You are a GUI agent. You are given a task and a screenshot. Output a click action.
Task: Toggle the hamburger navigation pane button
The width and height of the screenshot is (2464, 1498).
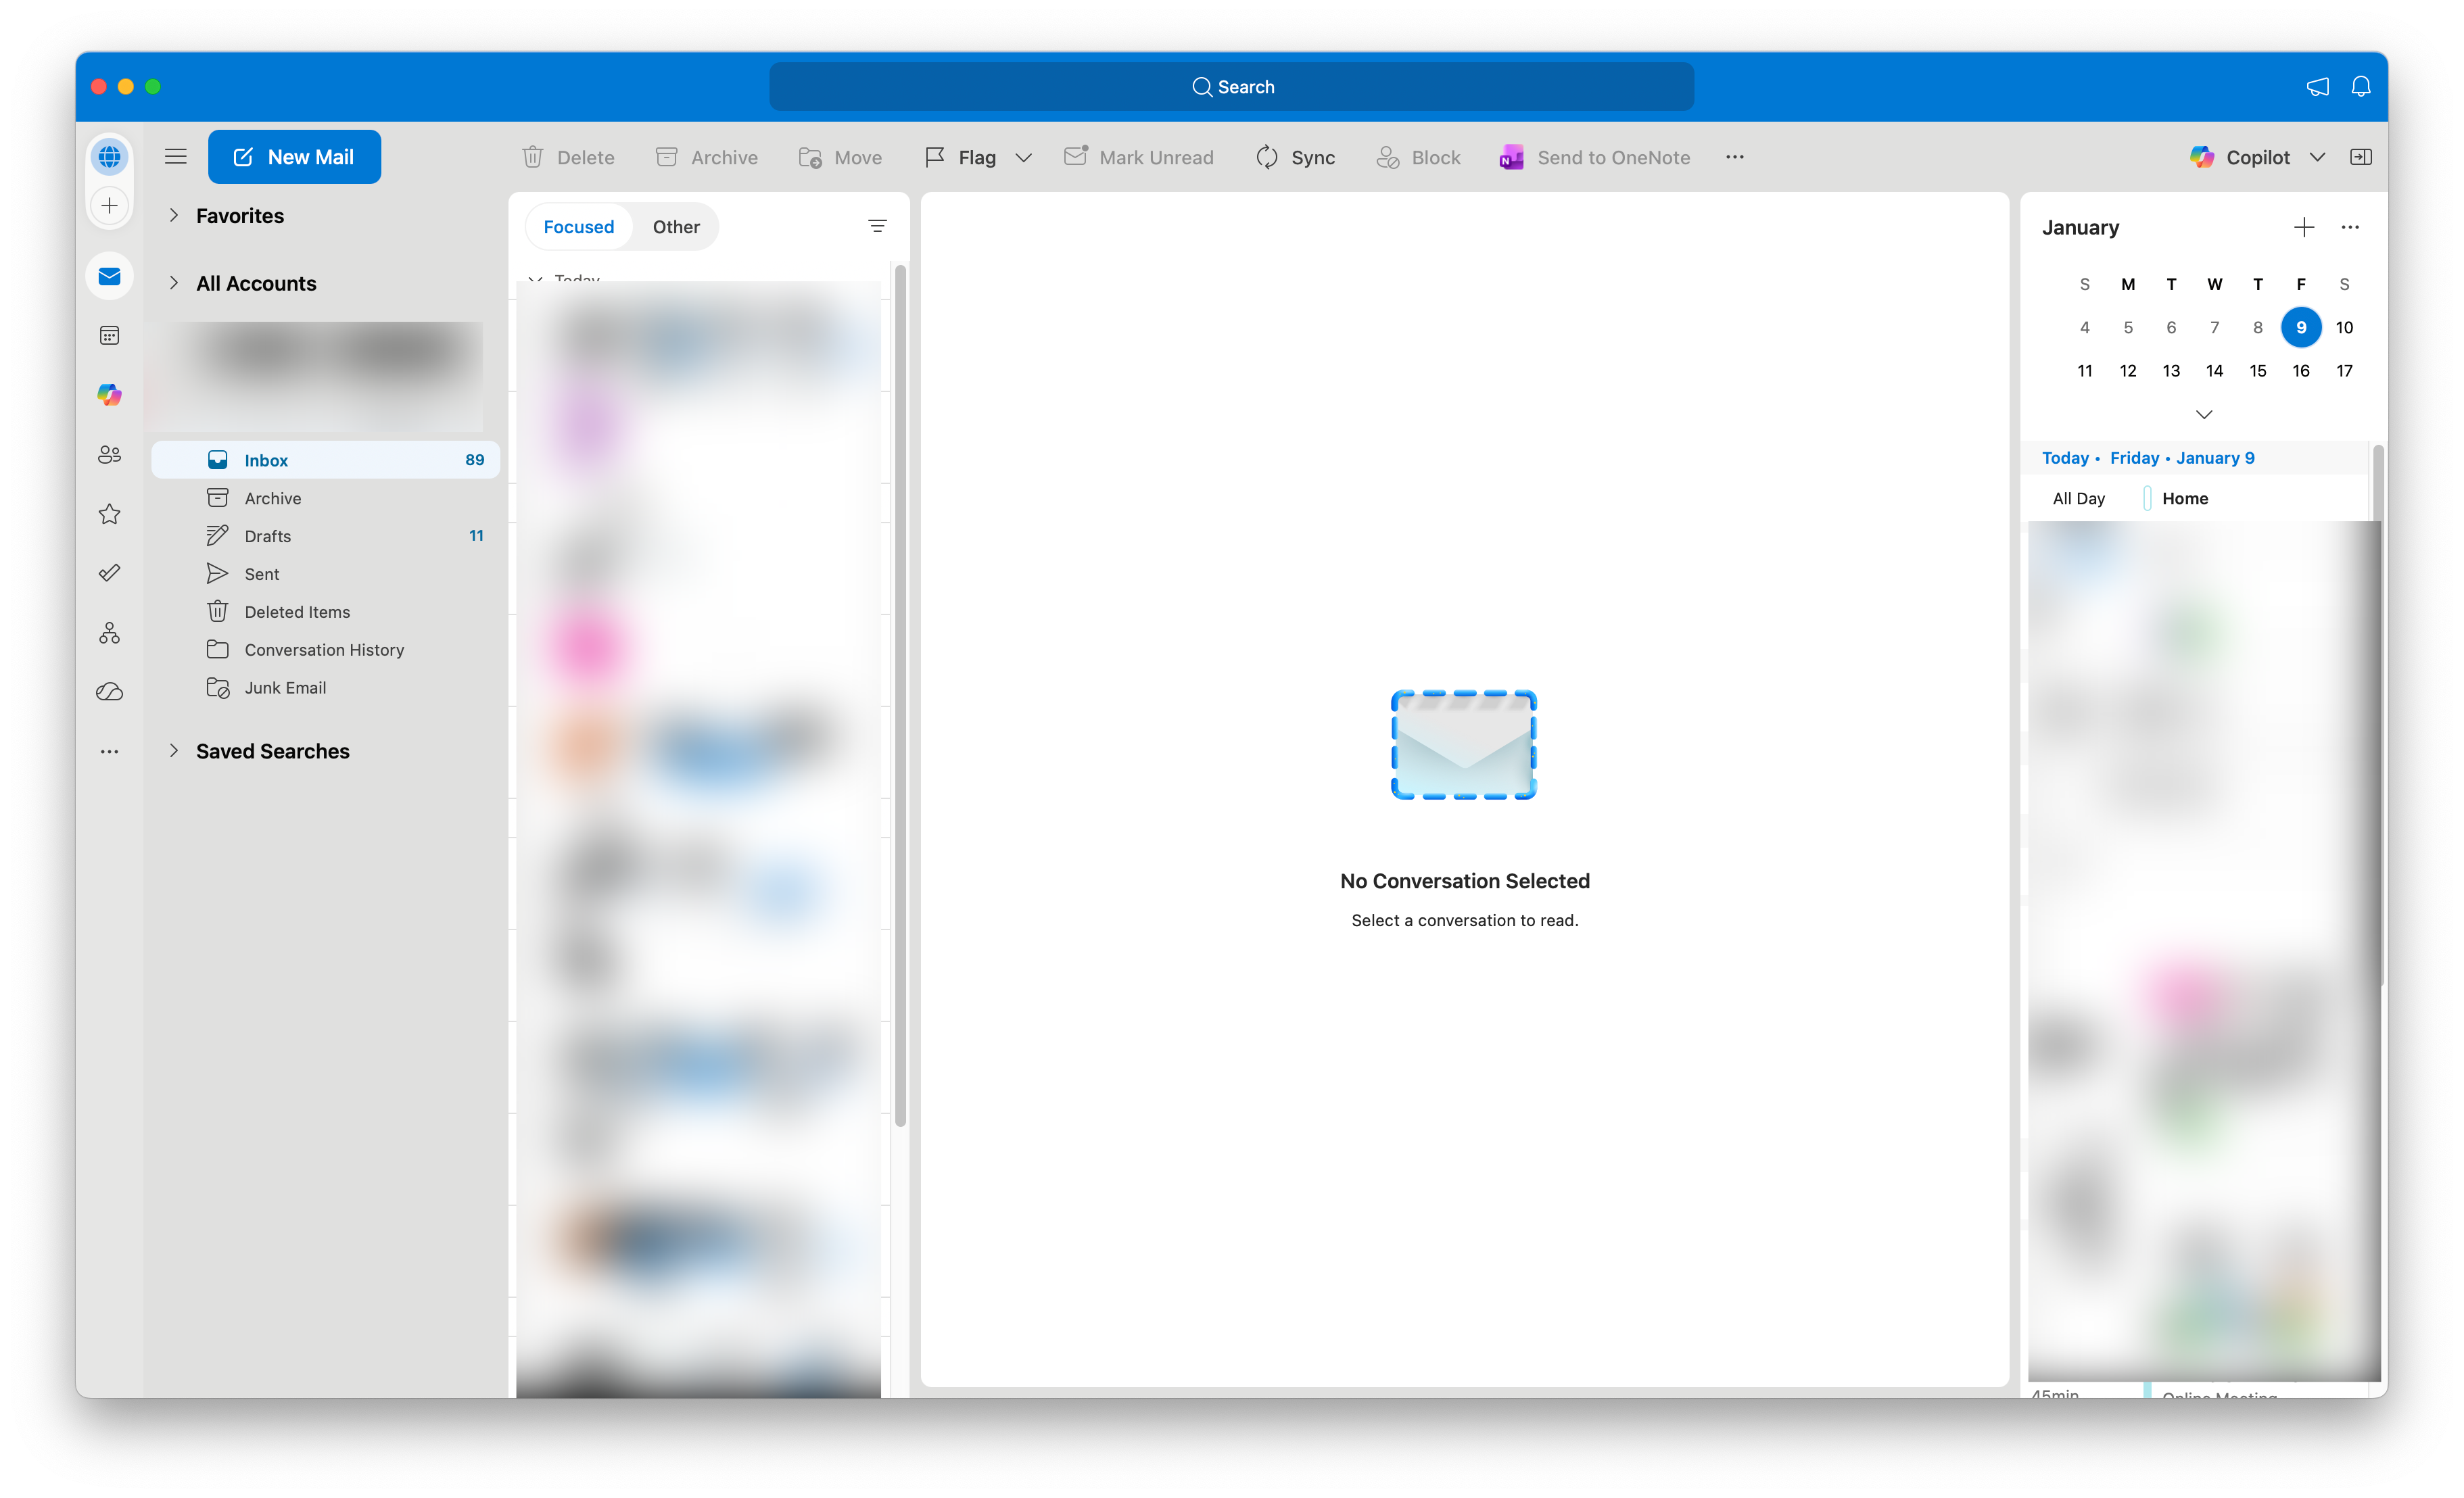pos(176,156)
